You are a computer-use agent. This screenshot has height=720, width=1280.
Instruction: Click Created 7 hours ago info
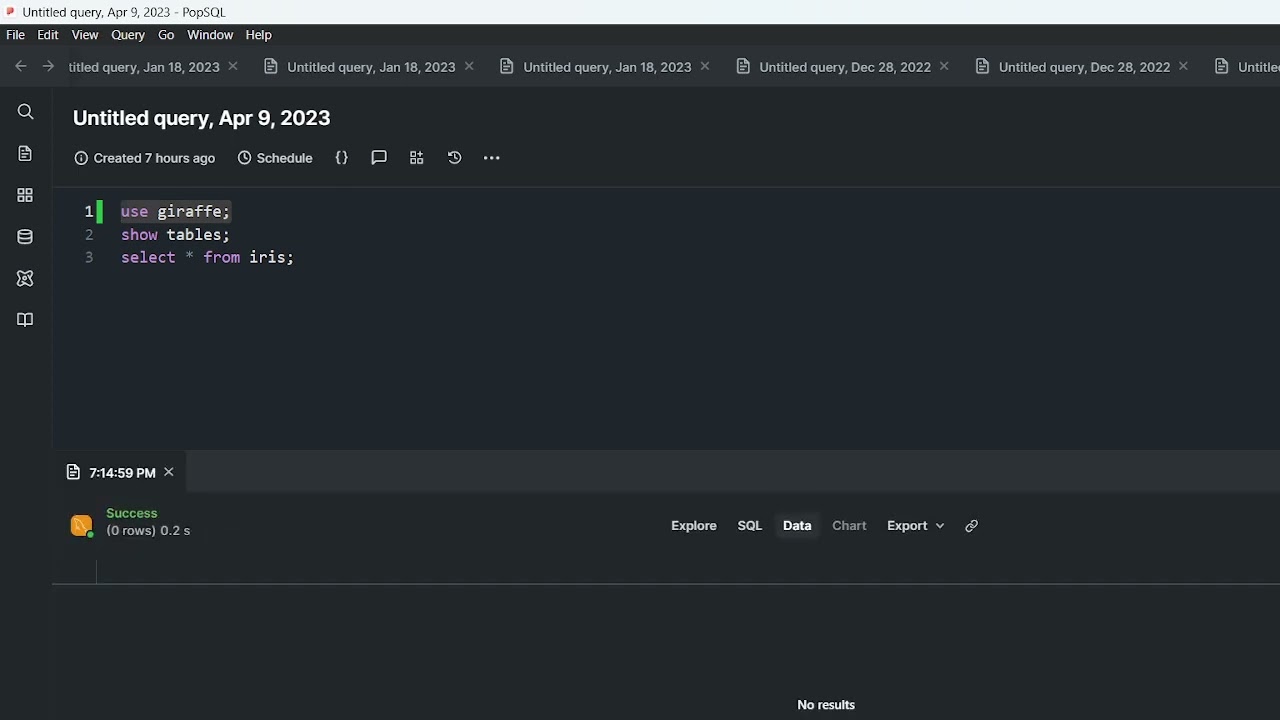(x=145, y=158)
